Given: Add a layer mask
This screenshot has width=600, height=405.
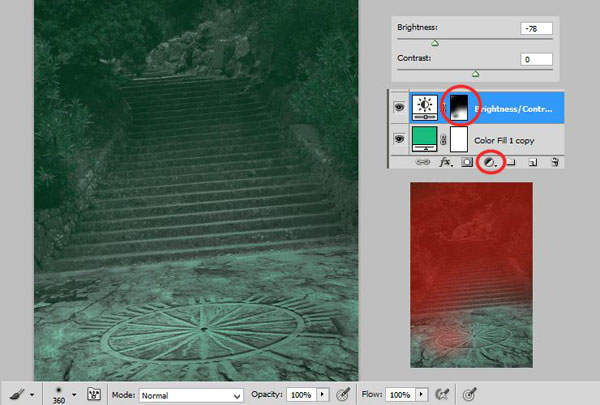Looking at the screenshot, I should (467, 162).
